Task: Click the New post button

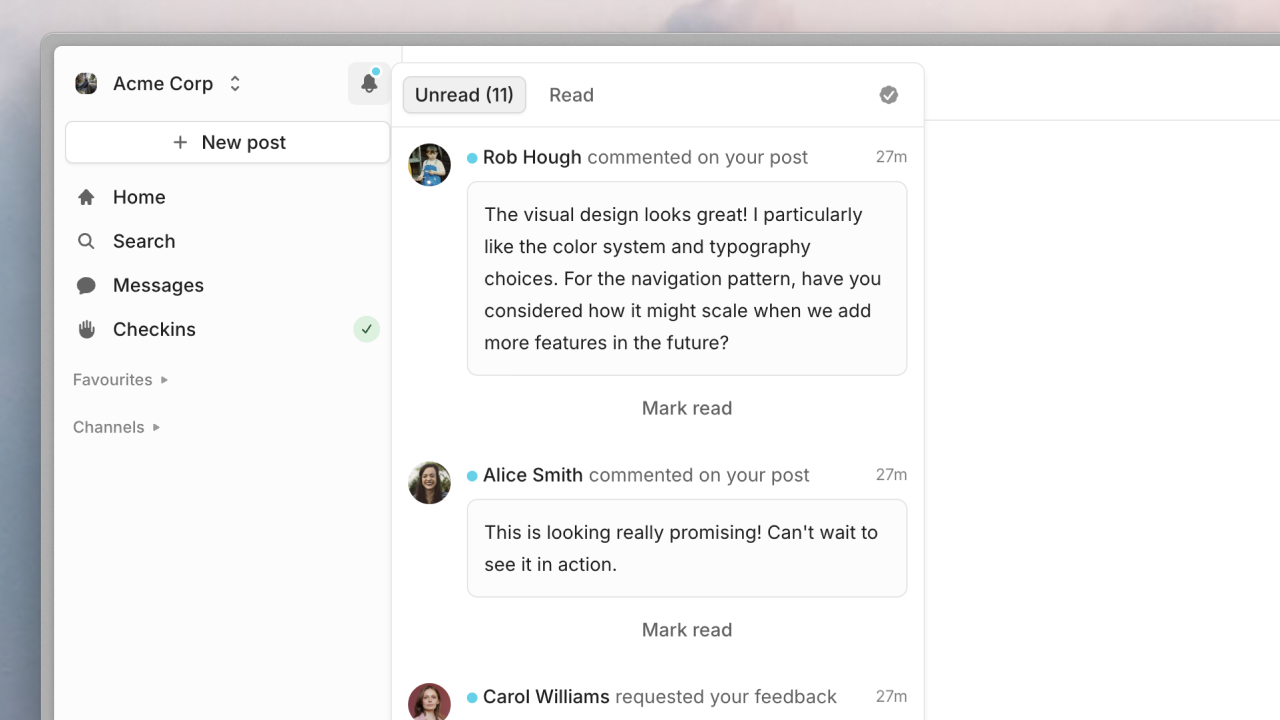Action: [x=227, y=142]
